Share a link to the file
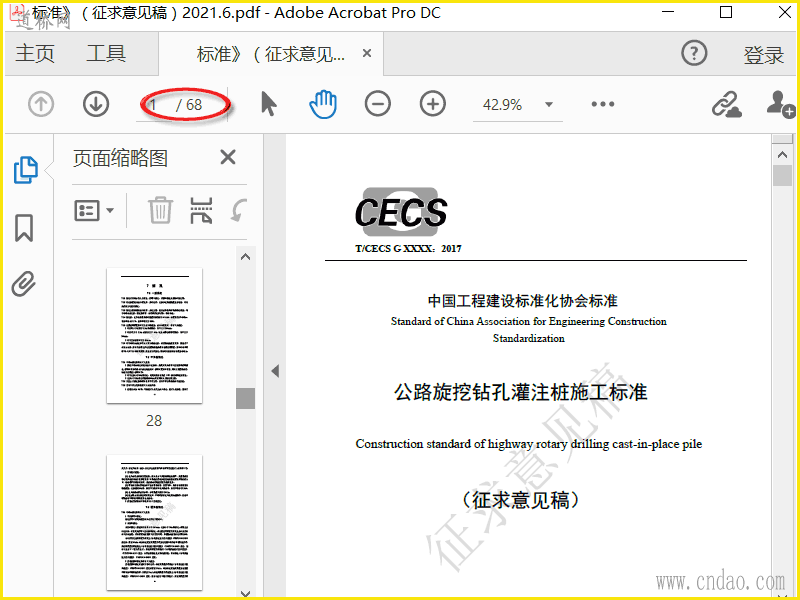This screenshot has width=800, height=600. coord(727,104)
